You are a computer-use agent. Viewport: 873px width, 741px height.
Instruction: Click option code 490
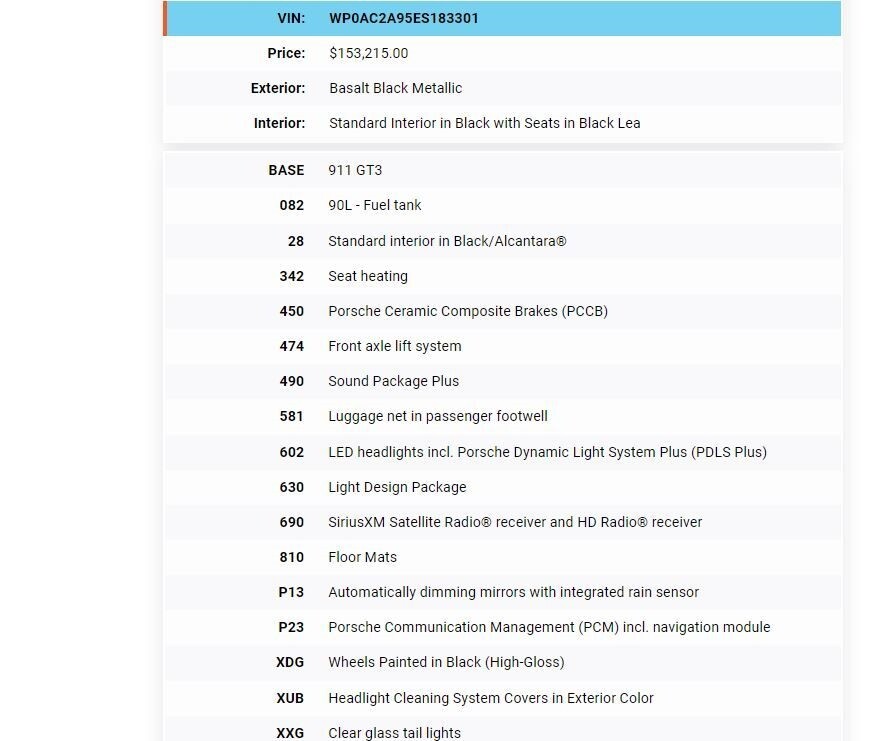click(292, 382)
